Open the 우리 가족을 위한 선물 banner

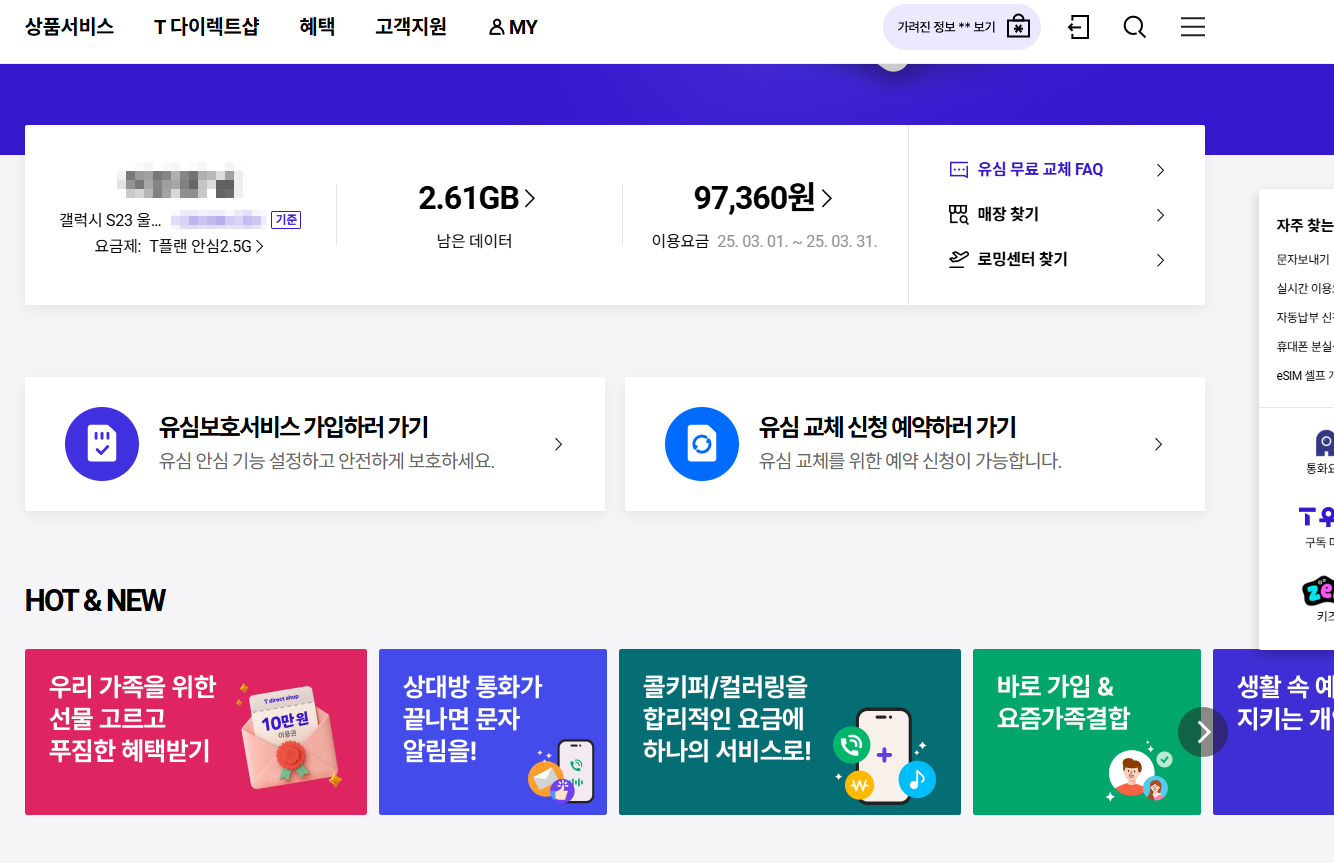196,732
